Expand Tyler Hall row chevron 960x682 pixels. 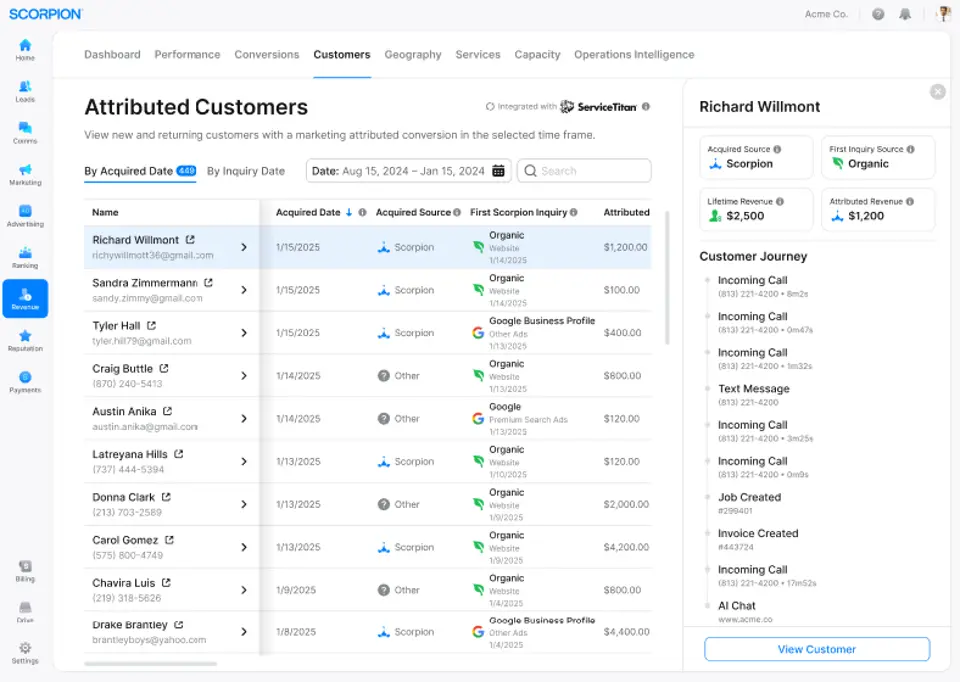[x=244, y=333]
